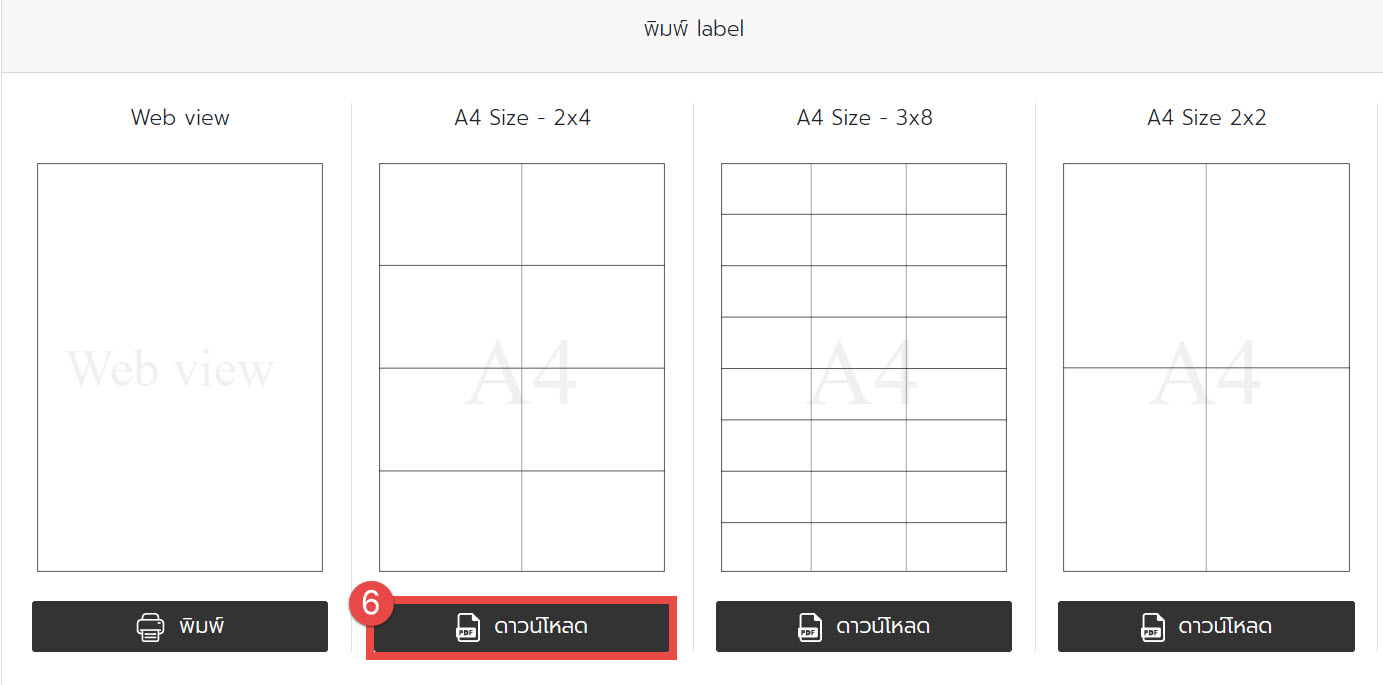The image size is (1383, 685).
Task: Click the A4 watermark inside the 2x2 preview
Action: 1206,372
